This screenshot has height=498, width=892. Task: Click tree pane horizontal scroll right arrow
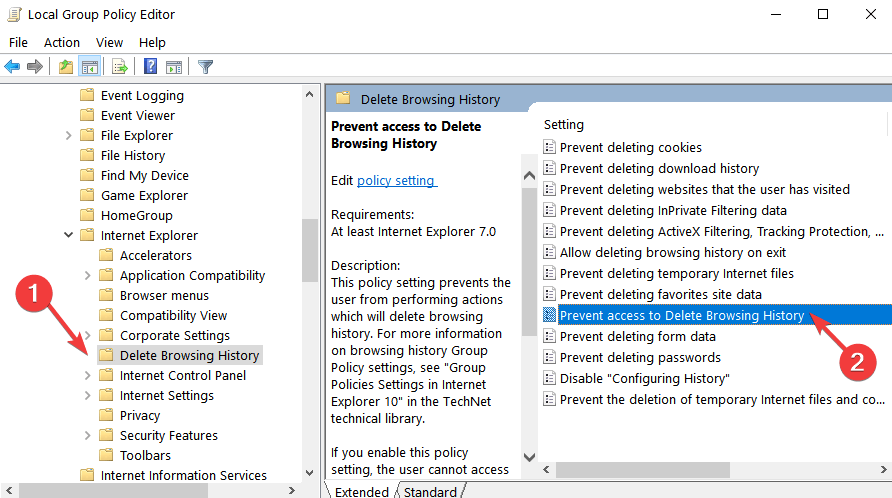[x=292, y=490]
